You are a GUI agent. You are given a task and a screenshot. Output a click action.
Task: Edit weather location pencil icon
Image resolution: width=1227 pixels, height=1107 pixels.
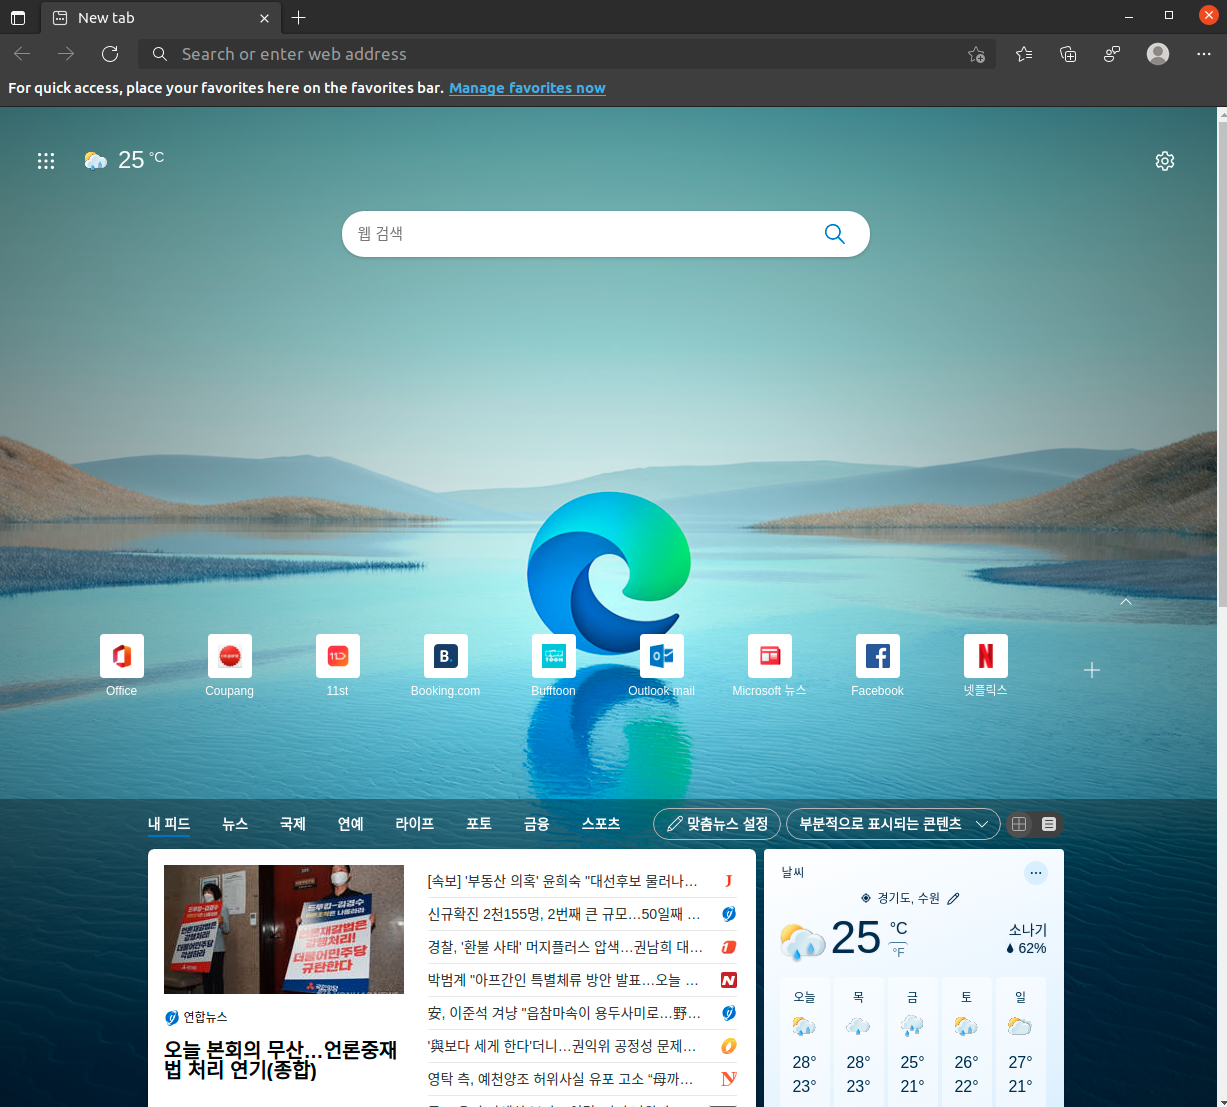point(953,898)
